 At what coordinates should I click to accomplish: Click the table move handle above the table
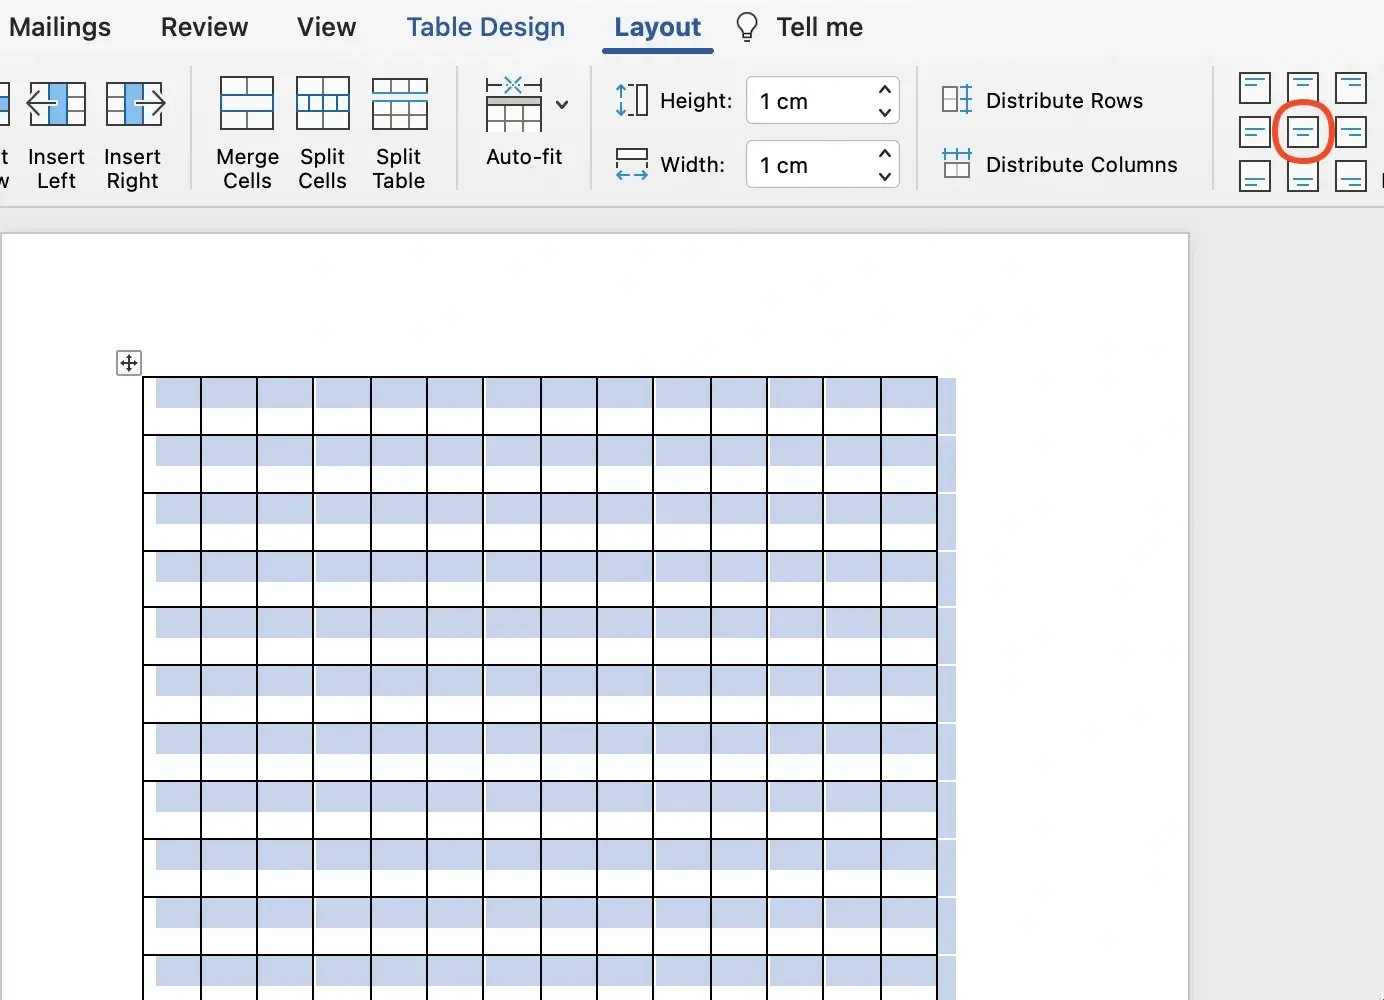[x=128, y=363]
